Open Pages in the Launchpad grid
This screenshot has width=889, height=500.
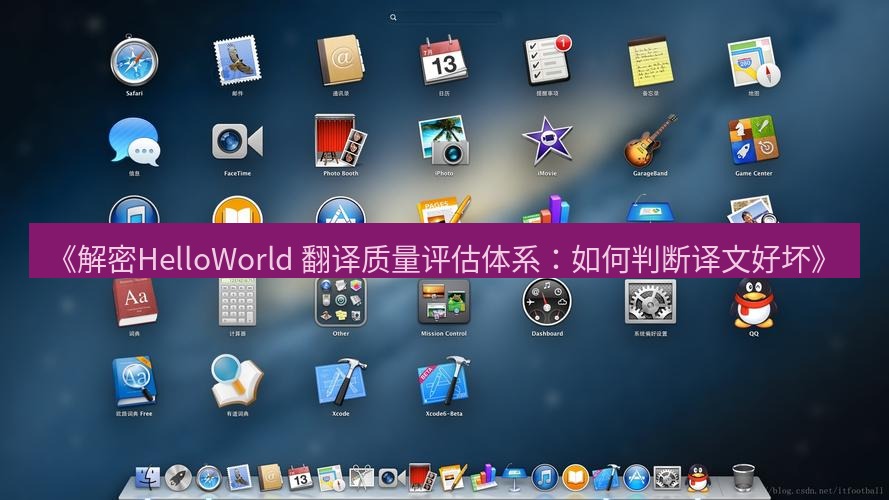[x=444, y=209]
